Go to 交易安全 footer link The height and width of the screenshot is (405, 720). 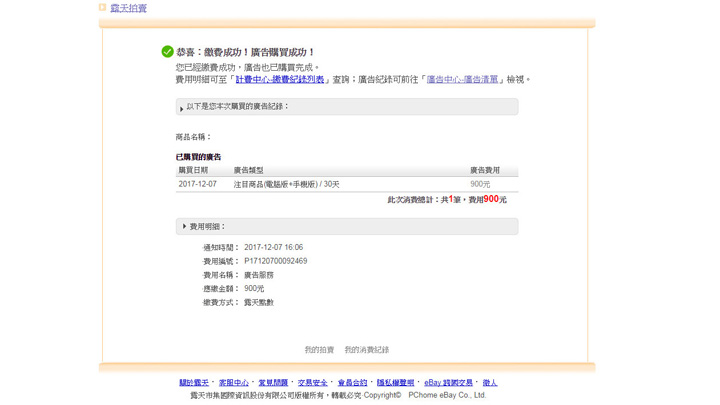click(312, 383)
